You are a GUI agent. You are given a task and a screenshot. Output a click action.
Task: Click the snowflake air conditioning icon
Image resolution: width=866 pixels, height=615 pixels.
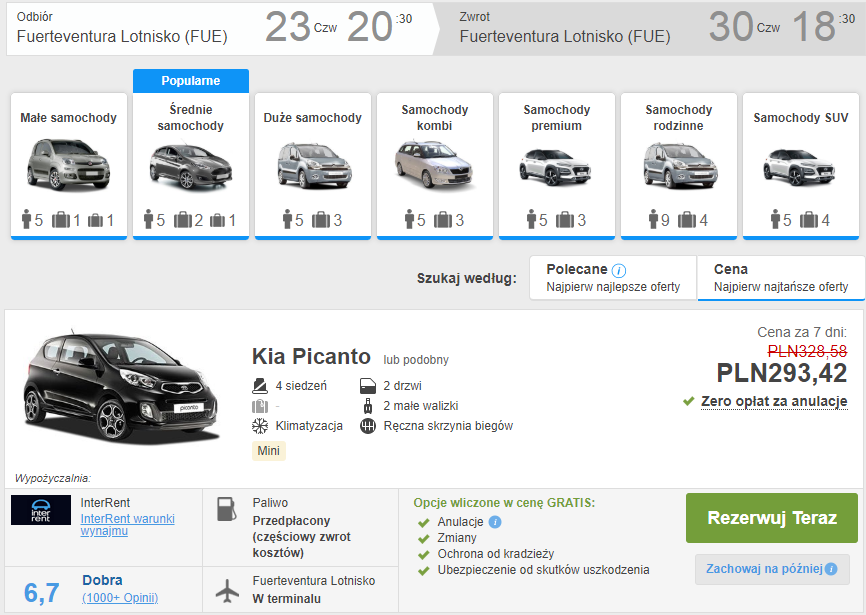click(260, 426)
